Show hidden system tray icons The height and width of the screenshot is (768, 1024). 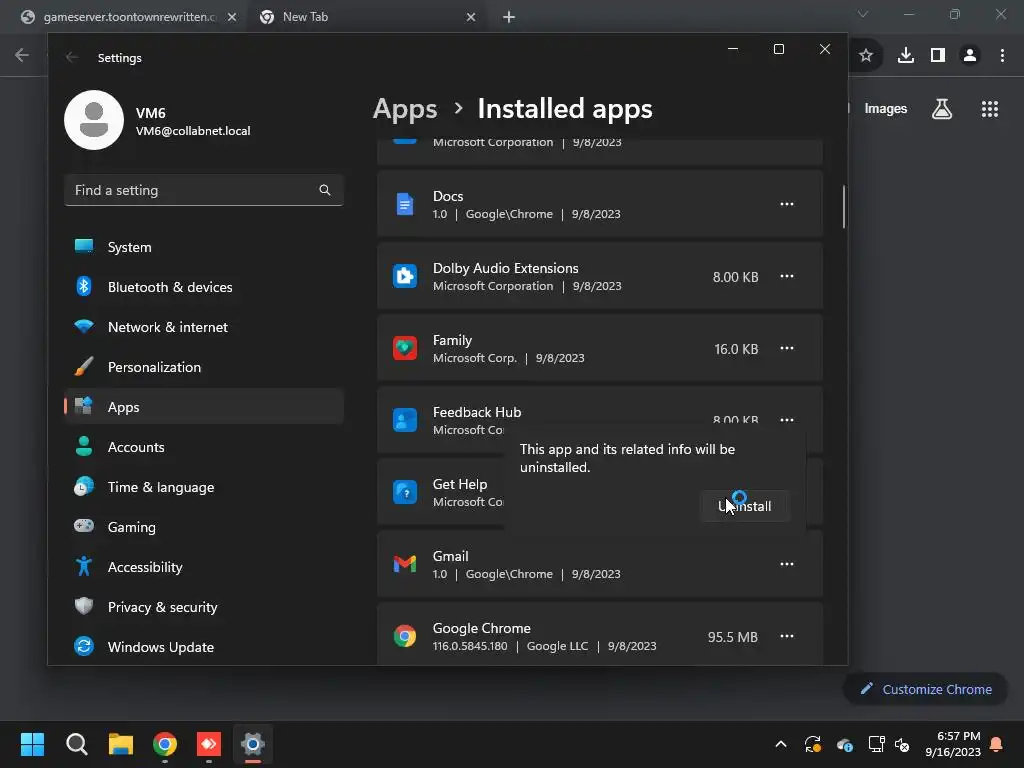[780, 744]
